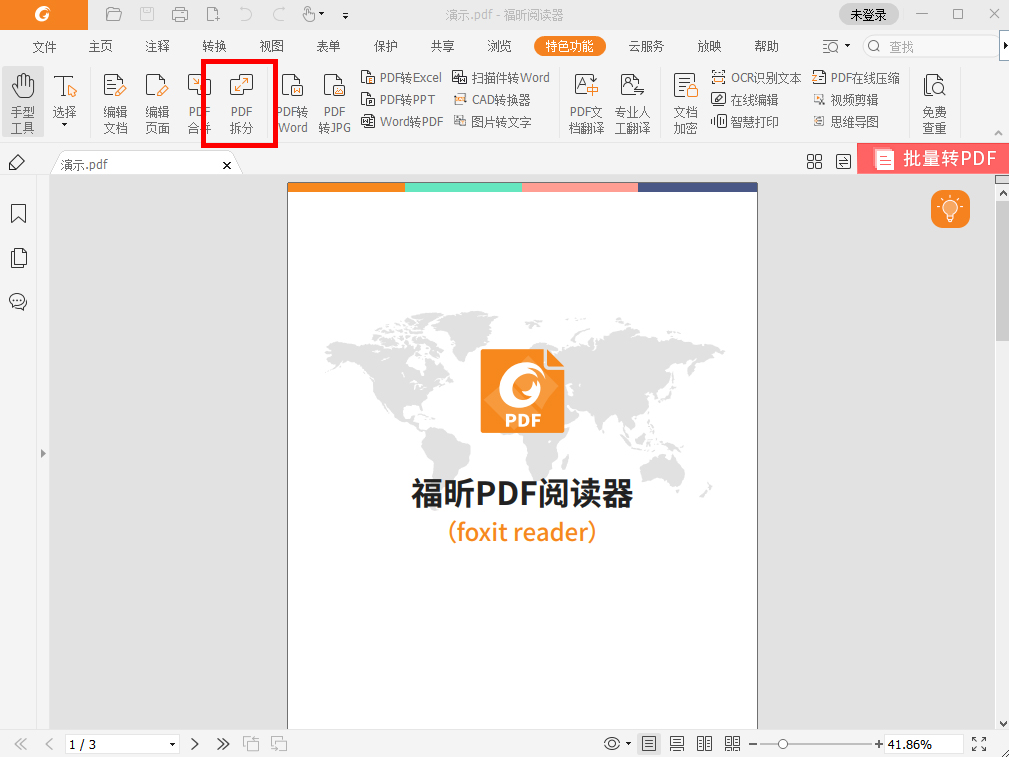Screen dimensions: 1009x757
Task: Switch to the 特色功能 ribbon tab
Action: pyautogui.click(x=569, y=46)
